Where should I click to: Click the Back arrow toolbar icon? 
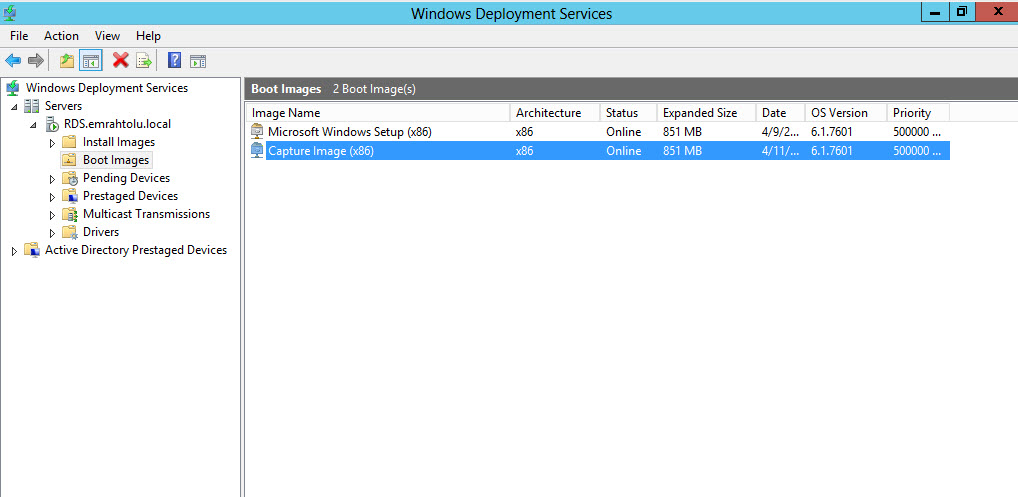click(13, 61)
